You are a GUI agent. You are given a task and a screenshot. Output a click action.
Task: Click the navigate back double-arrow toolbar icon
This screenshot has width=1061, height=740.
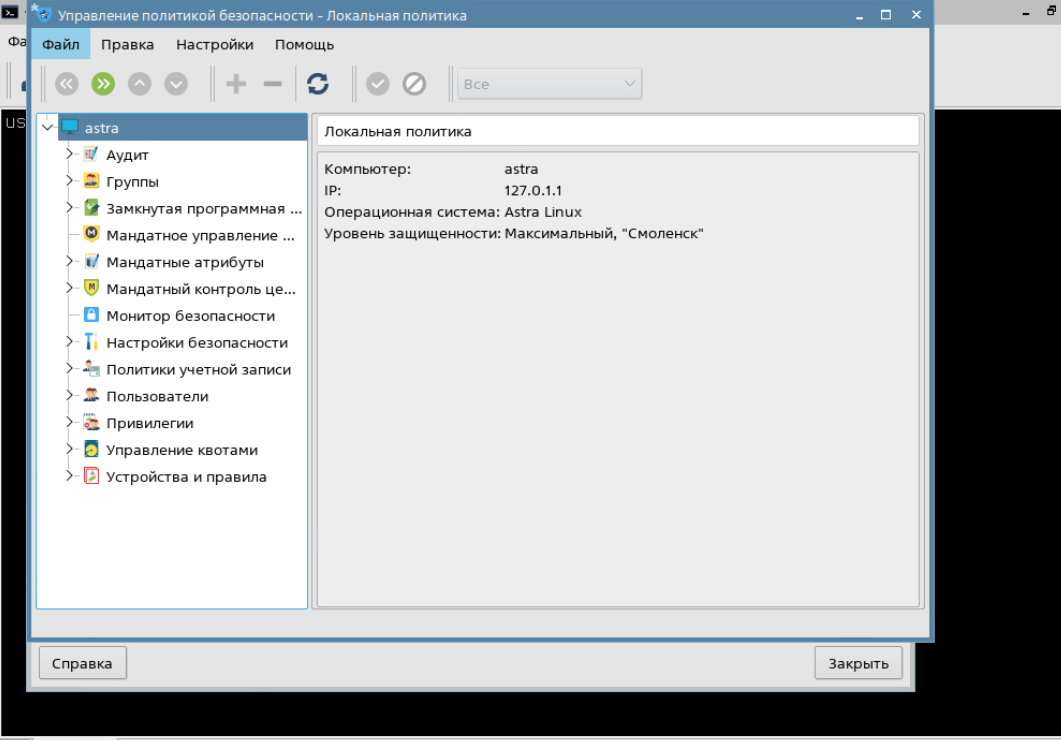pos(66,84)
